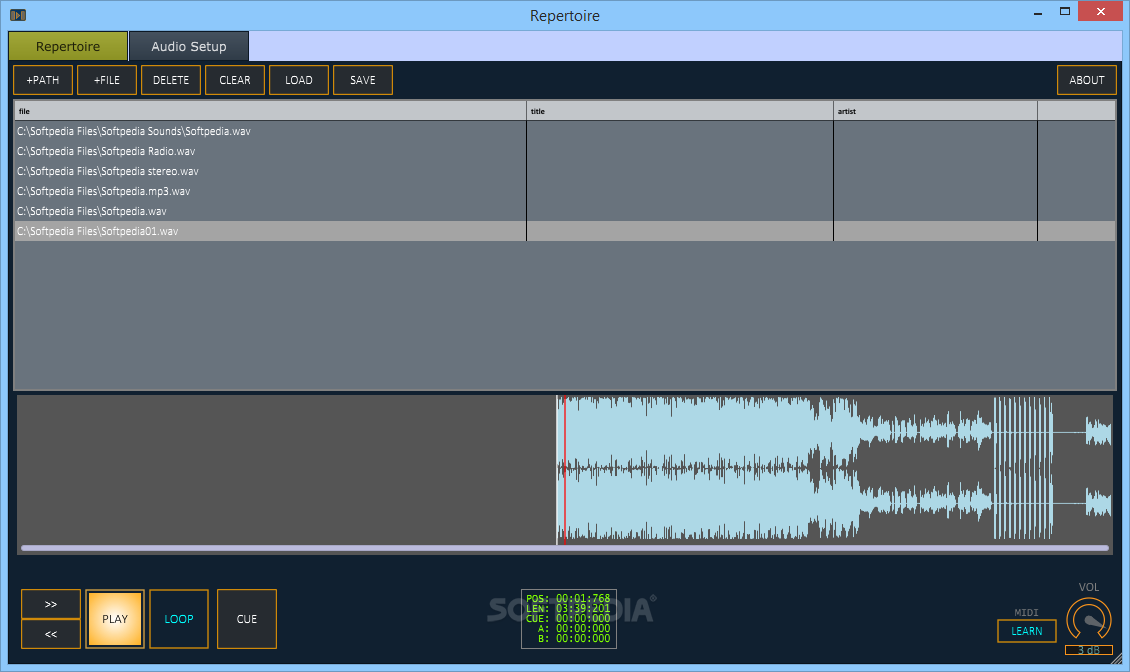Toggle LOOP mode
The height and width of the screenshot is (672, 1130).
[x=179, y=619]
